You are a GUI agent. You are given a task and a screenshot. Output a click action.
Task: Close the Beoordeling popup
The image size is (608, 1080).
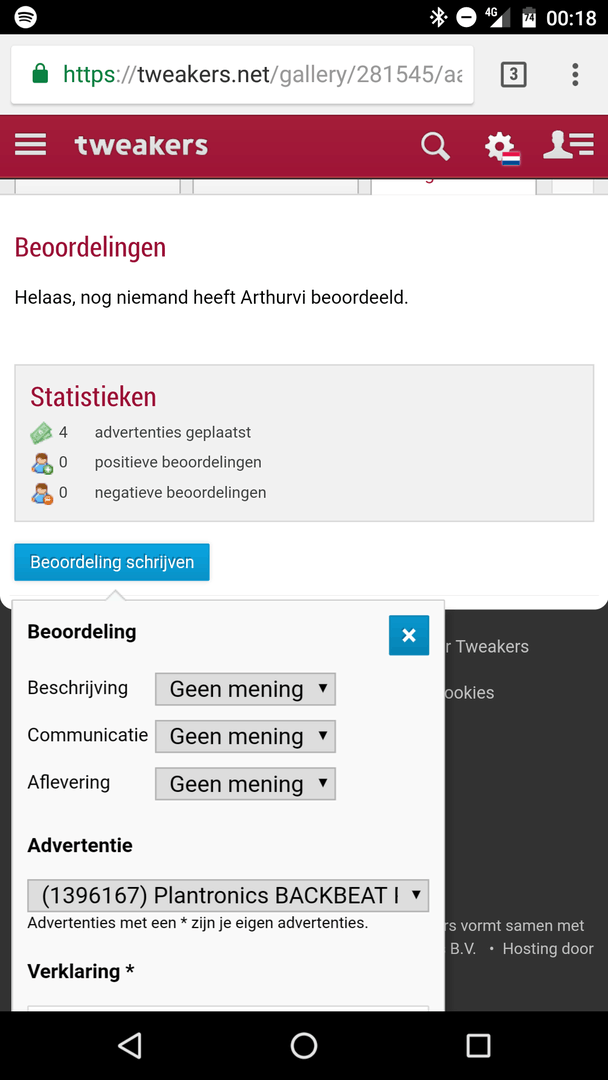[x=408, y=636]
